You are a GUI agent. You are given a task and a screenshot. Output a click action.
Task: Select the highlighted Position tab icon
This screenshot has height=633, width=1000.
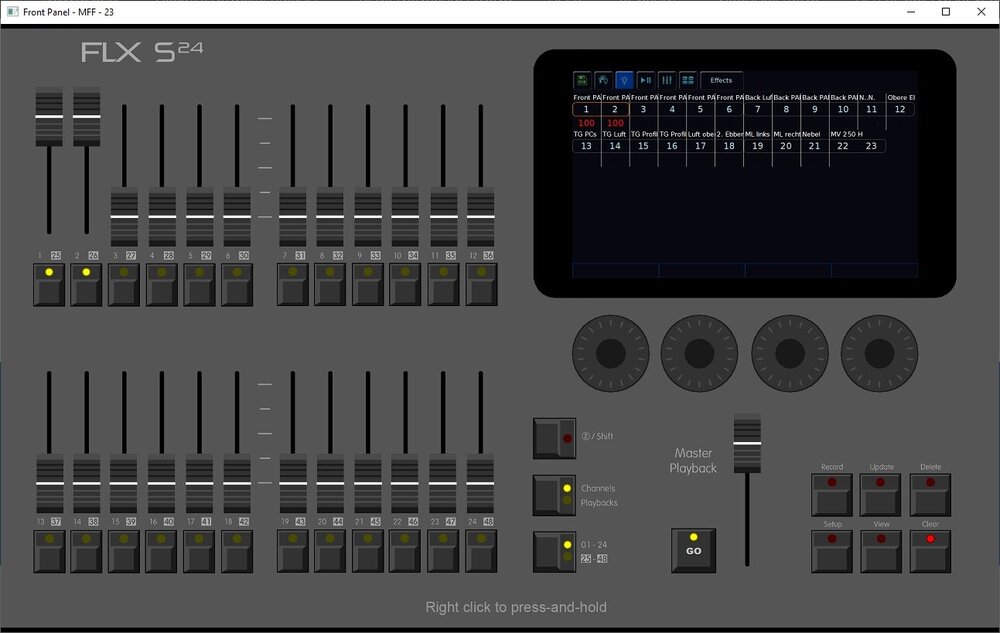(624, 80)
